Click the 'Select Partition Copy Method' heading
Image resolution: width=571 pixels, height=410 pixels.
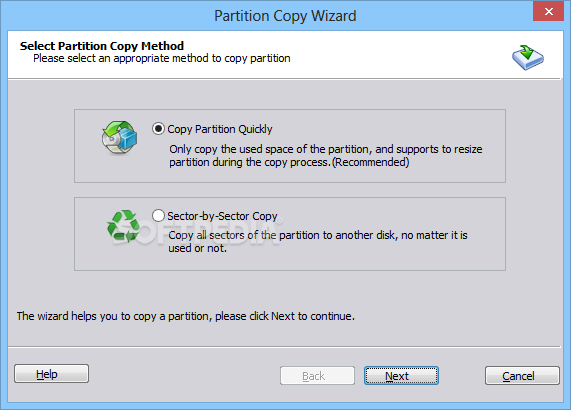(x=102, y=46)
